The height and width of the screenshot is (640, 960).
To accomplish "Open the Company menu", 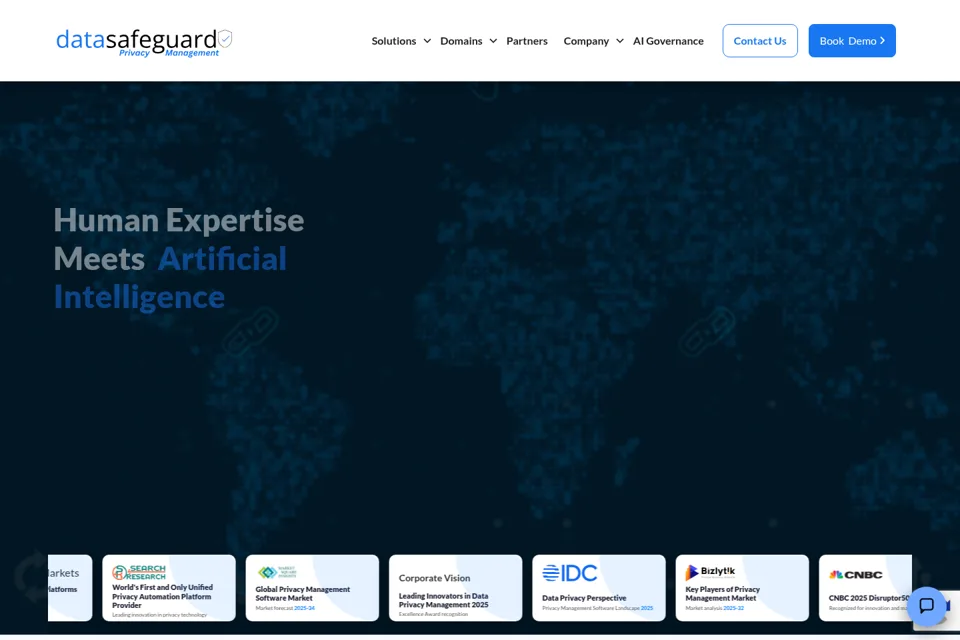I will tap(586, 41).
